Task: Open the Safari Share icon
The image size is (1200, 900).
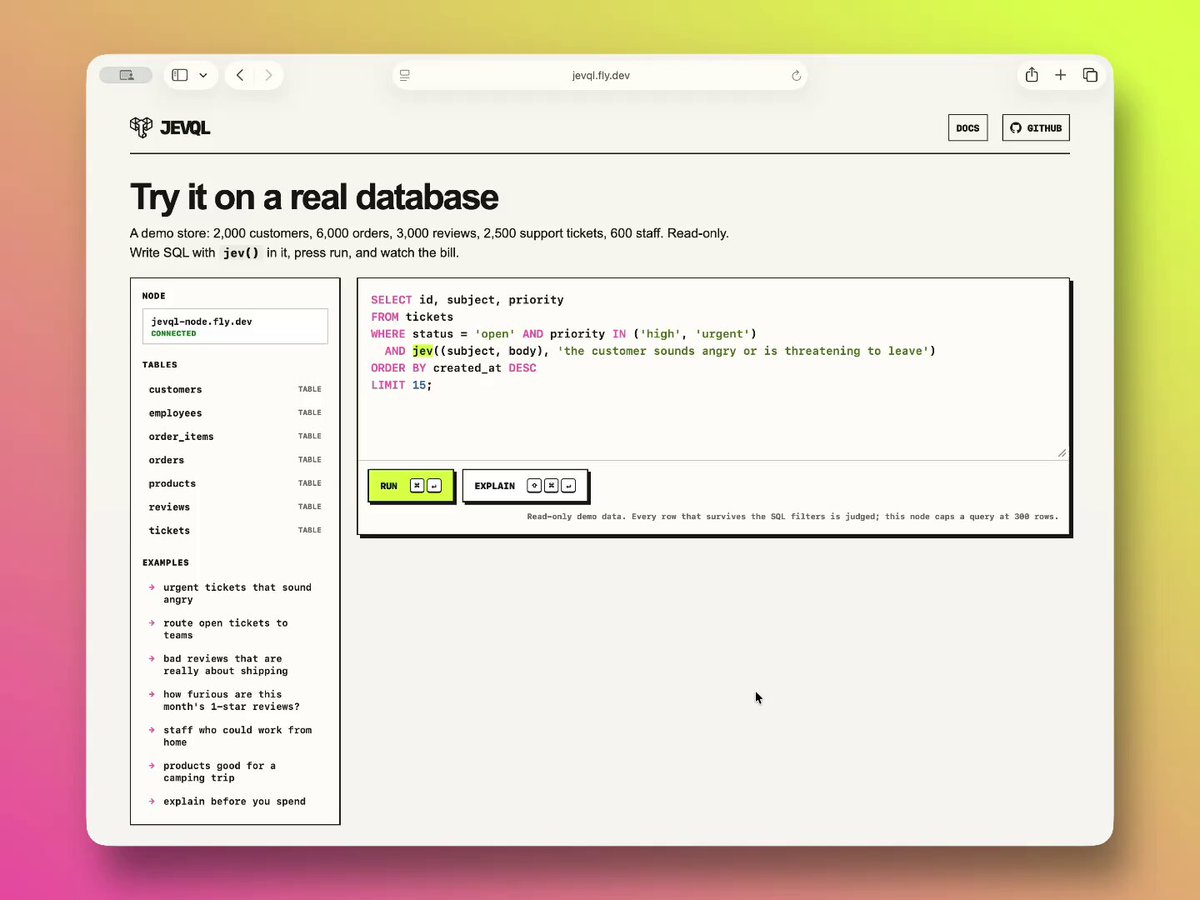Action: click(x=1032, y=75)
